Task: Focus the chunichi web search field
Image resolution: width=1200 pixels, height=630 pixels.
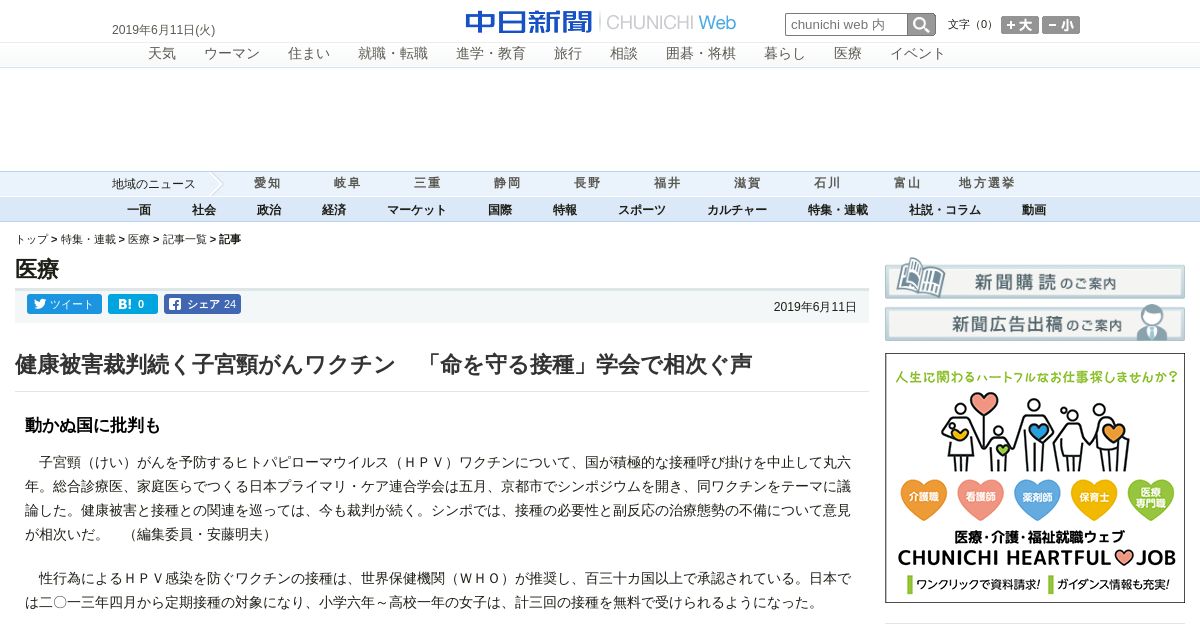Action: [x=846, y=25]
